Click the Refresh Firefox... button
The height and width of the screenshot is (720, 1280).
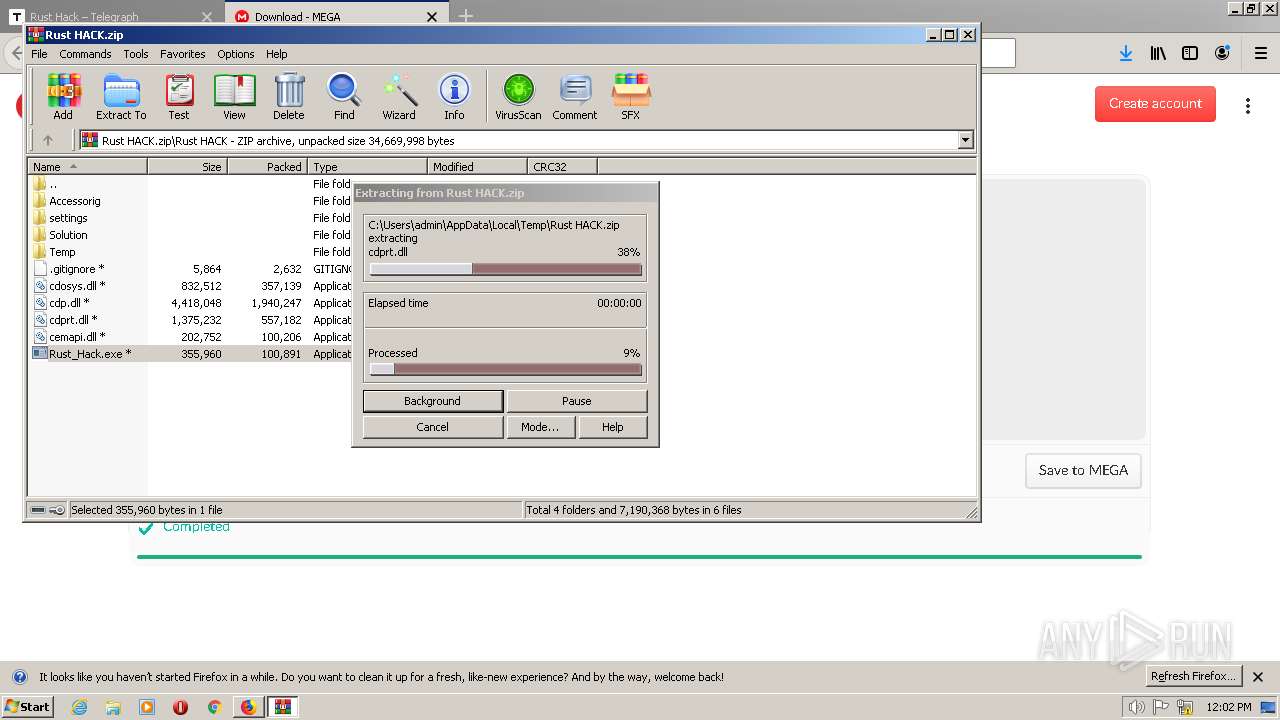[x=1193, y=677]
